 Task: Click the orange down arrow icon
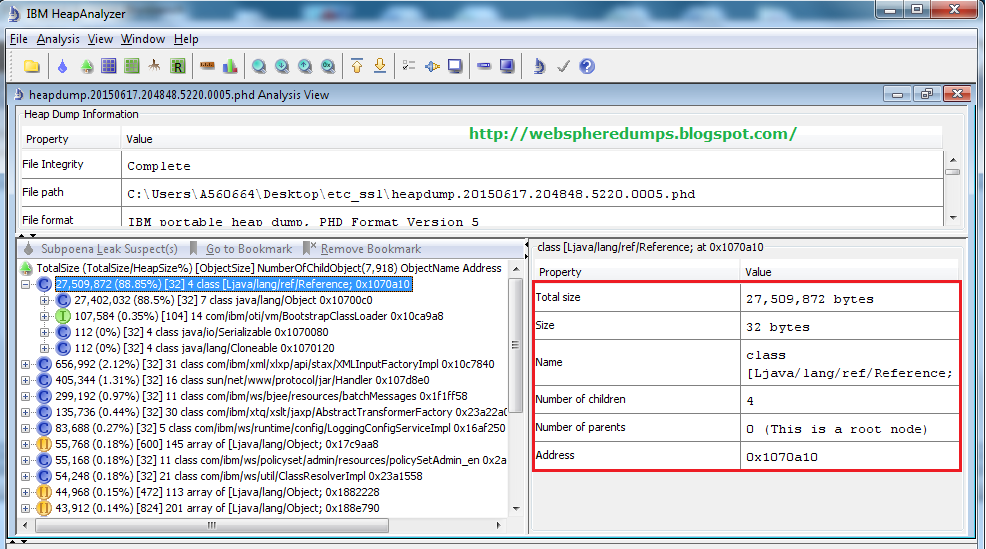(x=380, y=66)
